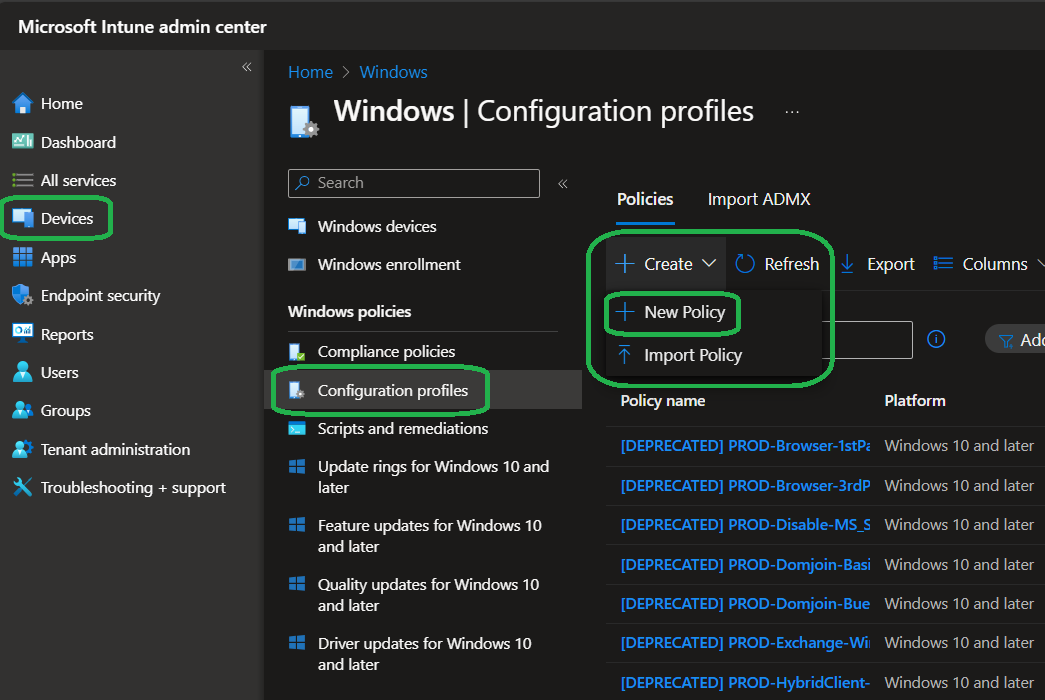Click the Apps grid icon

[x=22, y=258]
